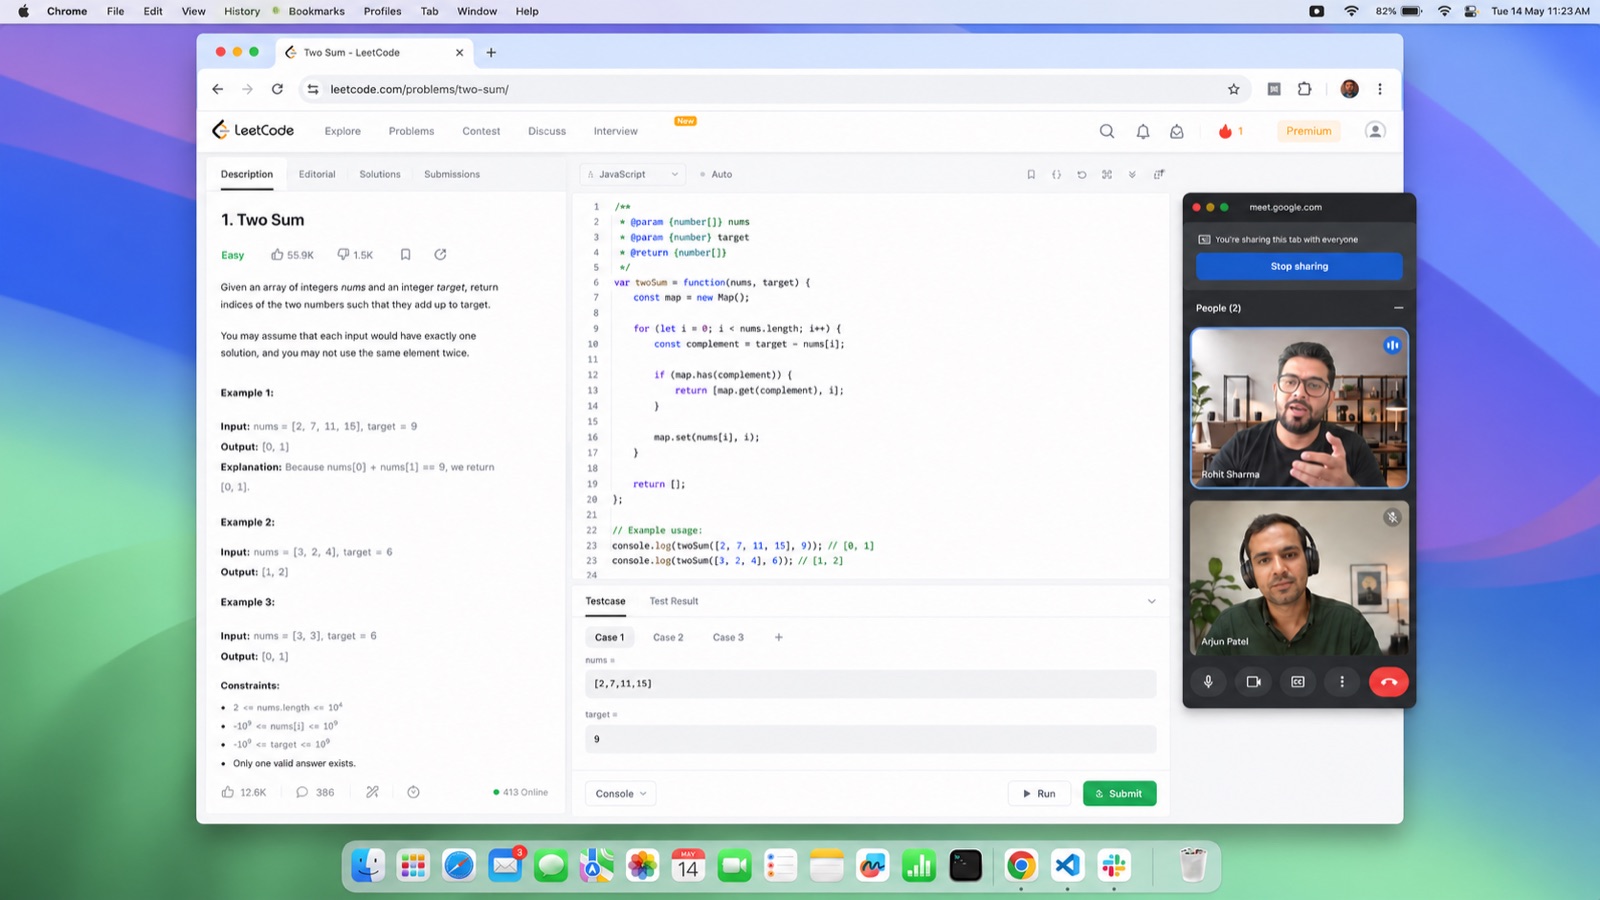Open the editor keyboard shortcuts icon
Viewport: 1600px width, 900px height.
click(x=1107, y=174)
